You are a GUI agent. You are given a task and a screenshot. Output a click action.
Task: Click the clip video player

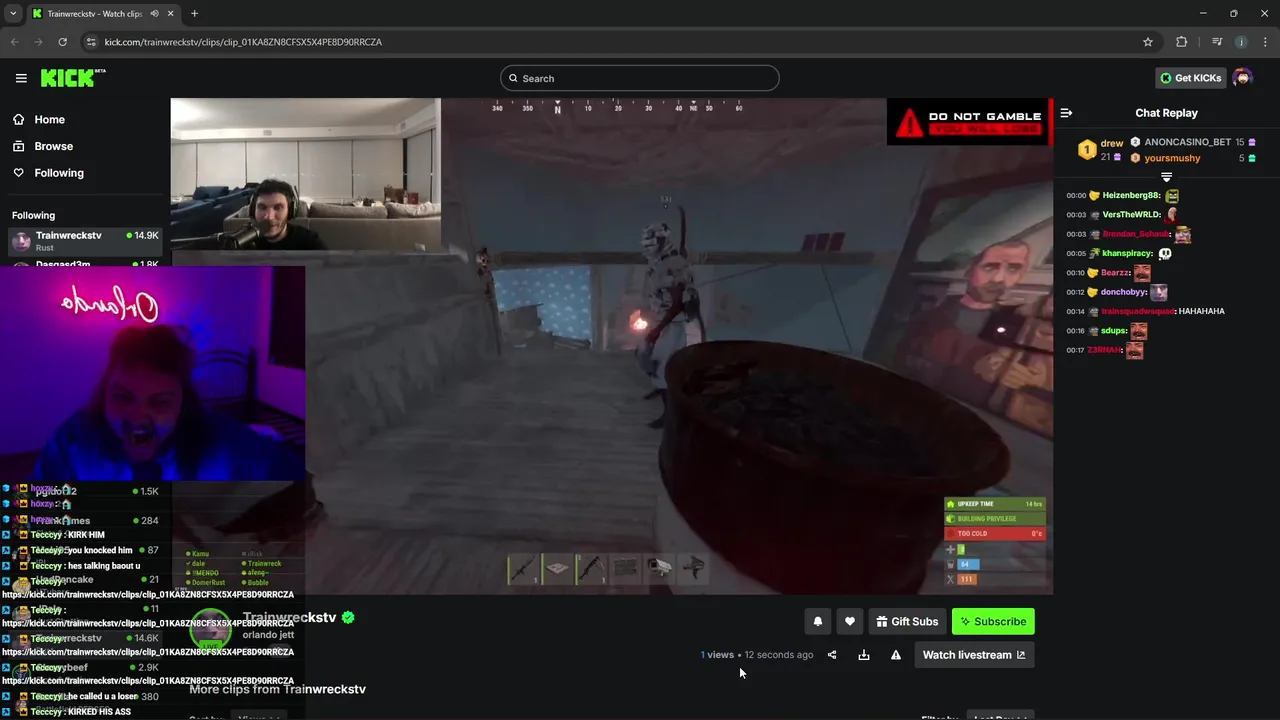[x=611, y=345]
